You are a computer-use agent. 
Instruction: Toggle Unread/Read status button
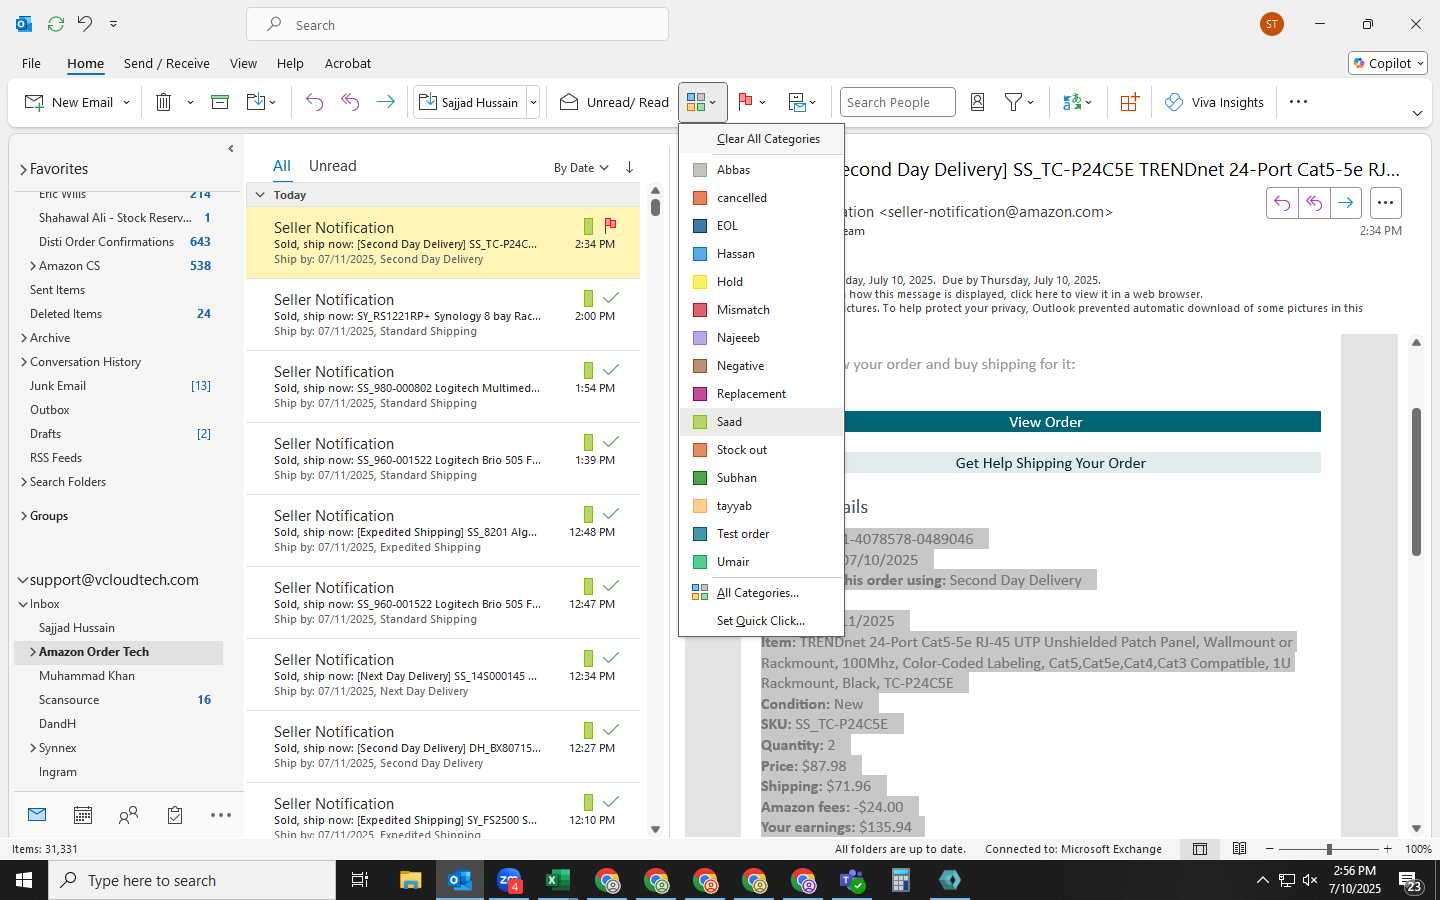tap(614, 102)
